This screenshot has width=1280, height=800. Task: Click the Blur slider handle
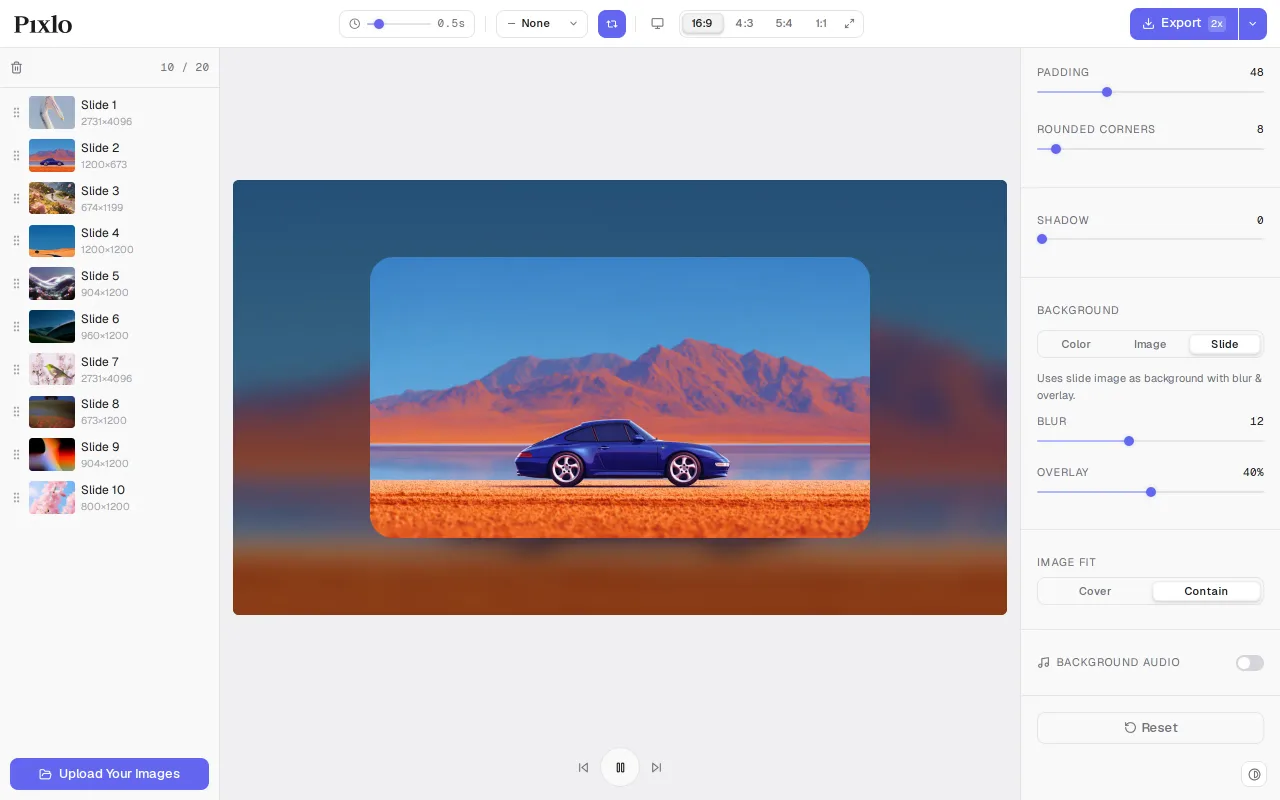click(1129, 441)
